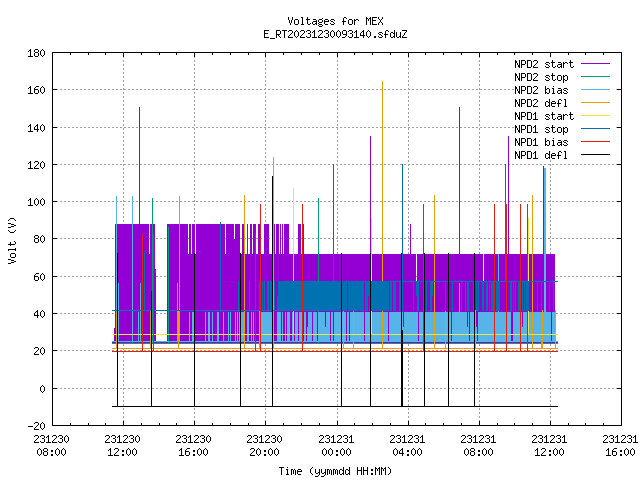Click the x-axis label 231230 08:00
This screenshot has width=640, height=480.
pyautogui.click(x=51, y=446)
